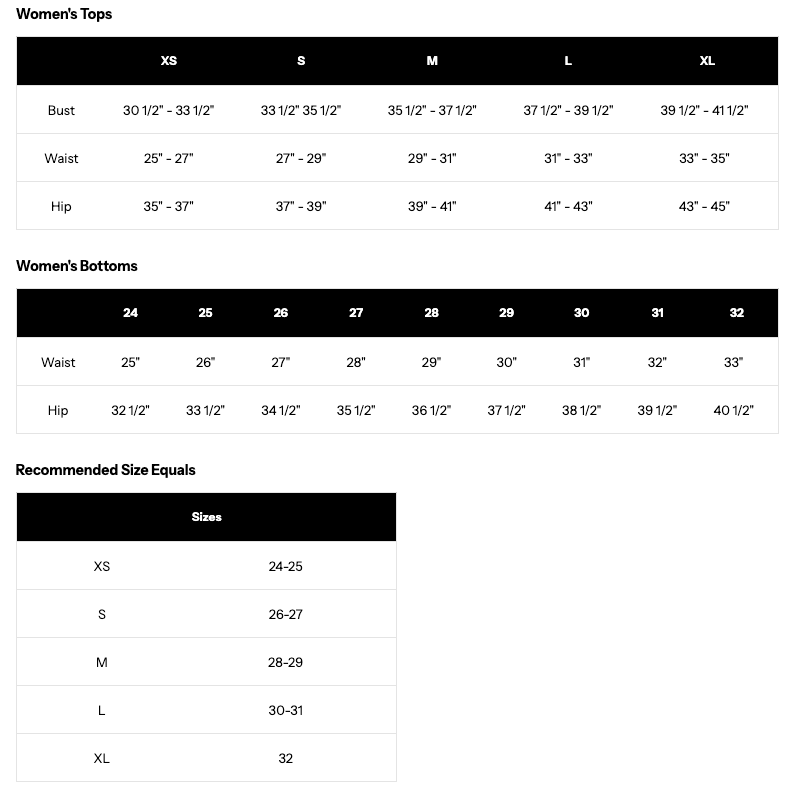The height and width of the screenshot is (806, 785).
Task: Click the 30" waist value under size 29
Action: point(506,362)
